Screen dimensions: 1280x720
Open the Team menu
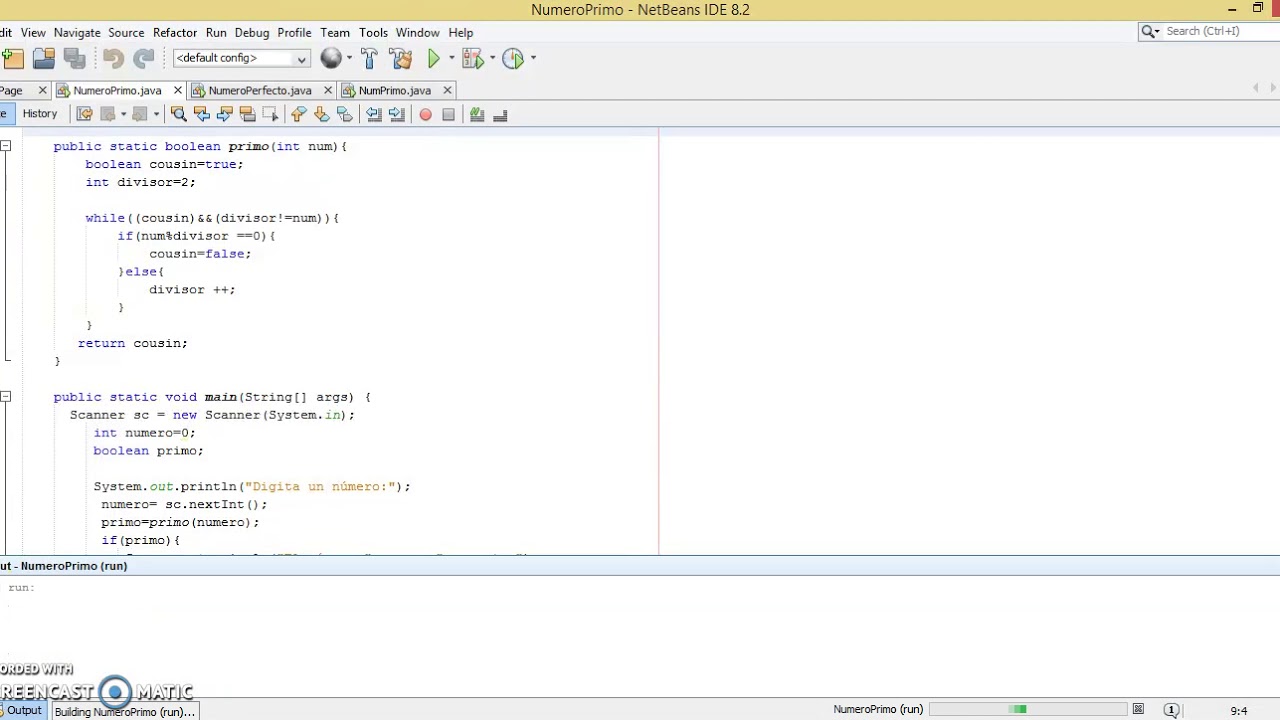(335, 32)
